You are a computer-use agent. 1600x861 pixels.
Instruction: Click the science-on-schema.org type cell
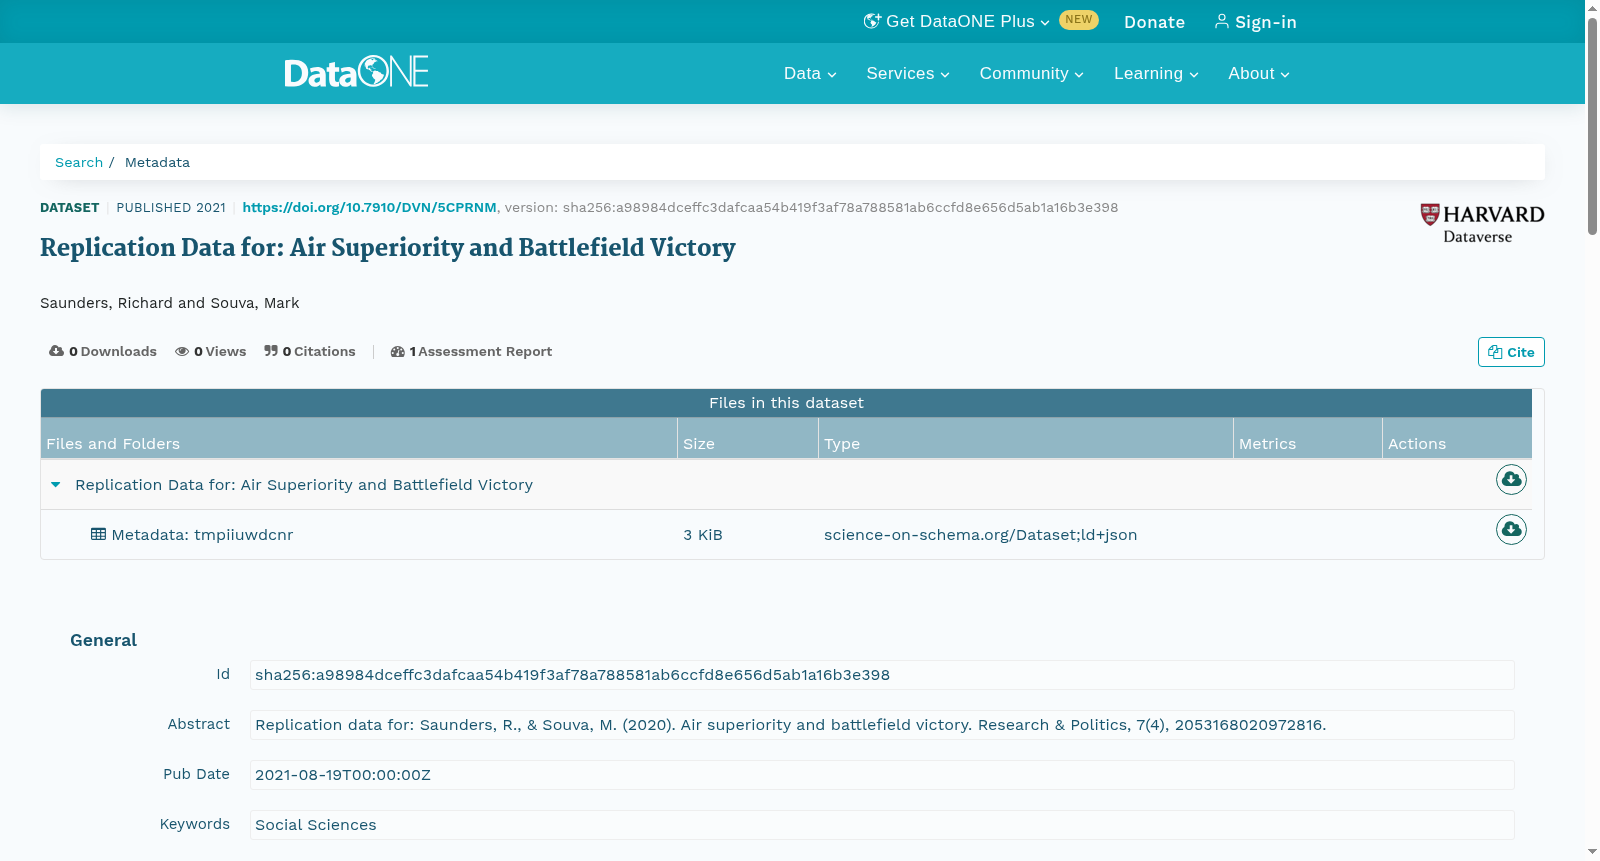980,535
